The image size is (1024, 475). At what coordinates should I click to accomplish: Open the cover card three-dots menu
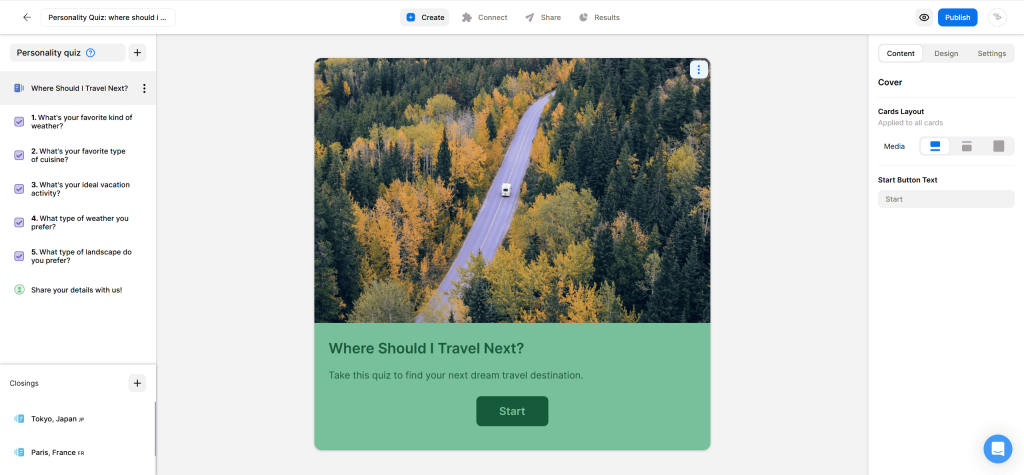pos(699,69)
